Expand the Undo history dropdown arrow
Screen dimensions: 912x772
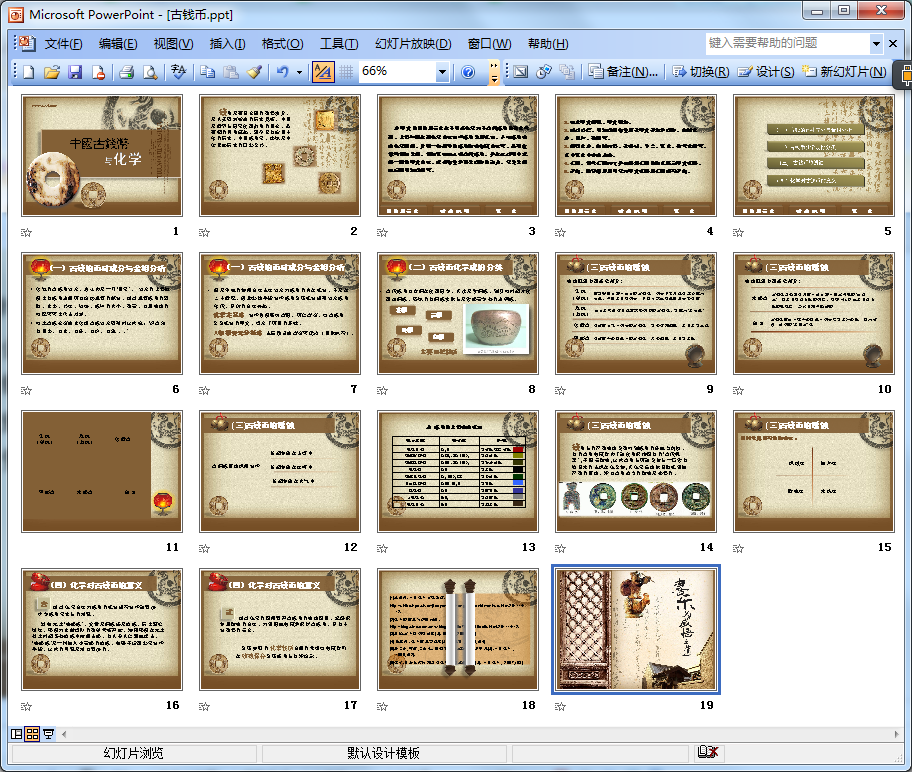tap(299, 72)
